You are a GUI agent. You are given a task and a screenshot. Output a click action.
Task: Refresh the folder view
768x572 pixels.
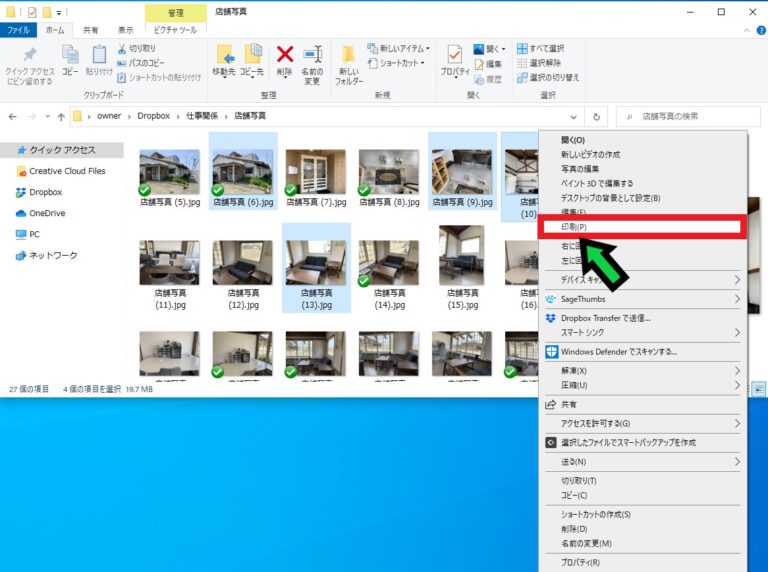click(596, 117)
